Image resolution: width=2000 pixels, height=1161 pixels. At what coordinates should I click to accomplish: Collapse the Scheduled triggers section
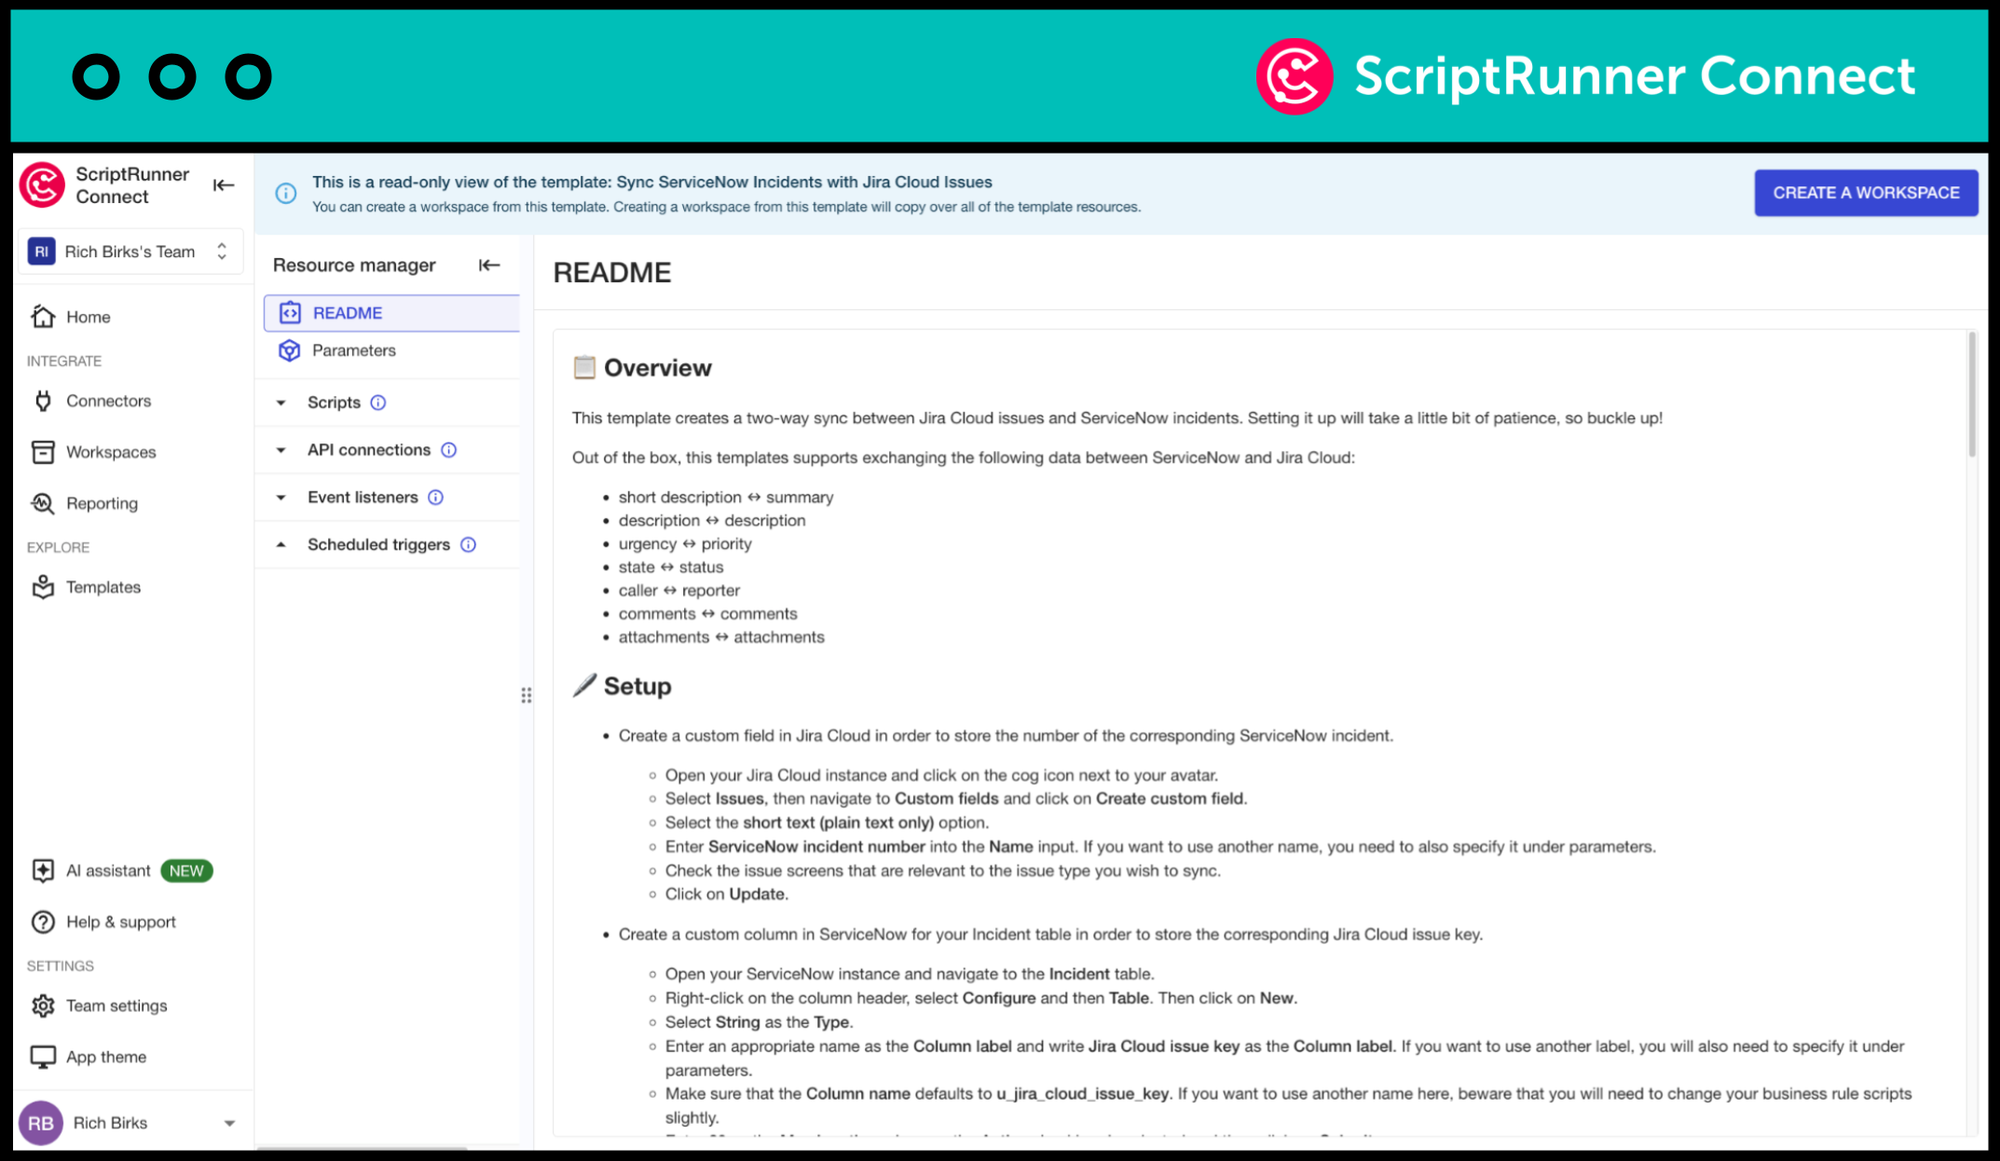click(282, 543)
